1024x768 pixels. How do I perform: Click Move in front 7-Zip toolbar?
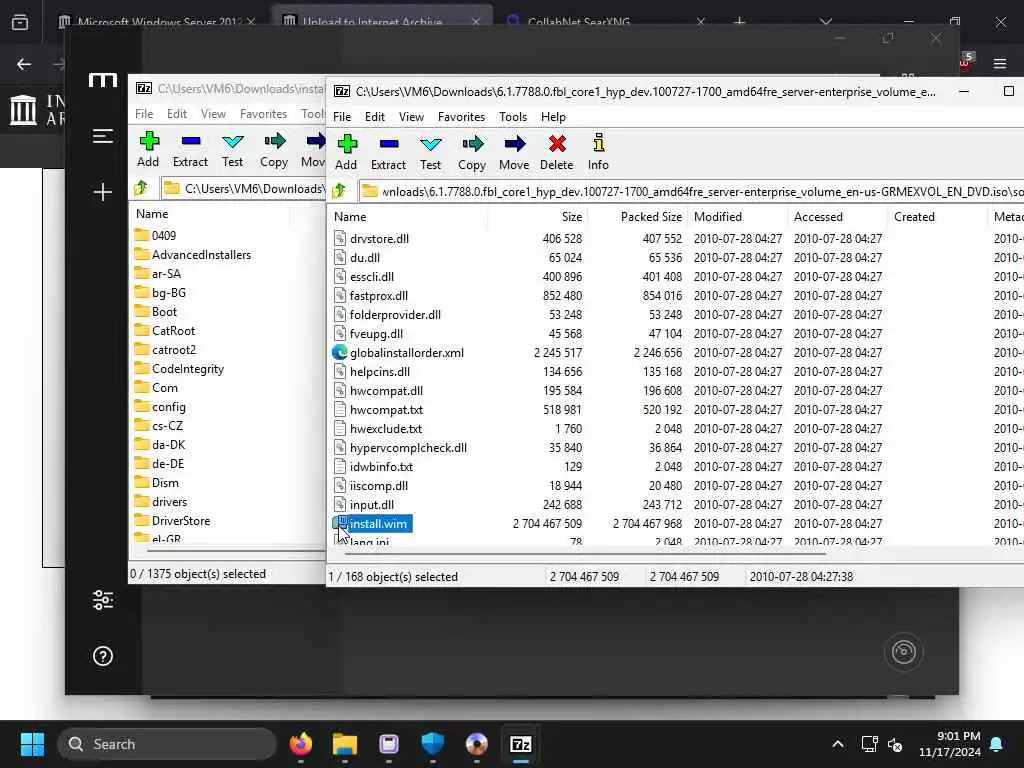click(x=514, y=152)
